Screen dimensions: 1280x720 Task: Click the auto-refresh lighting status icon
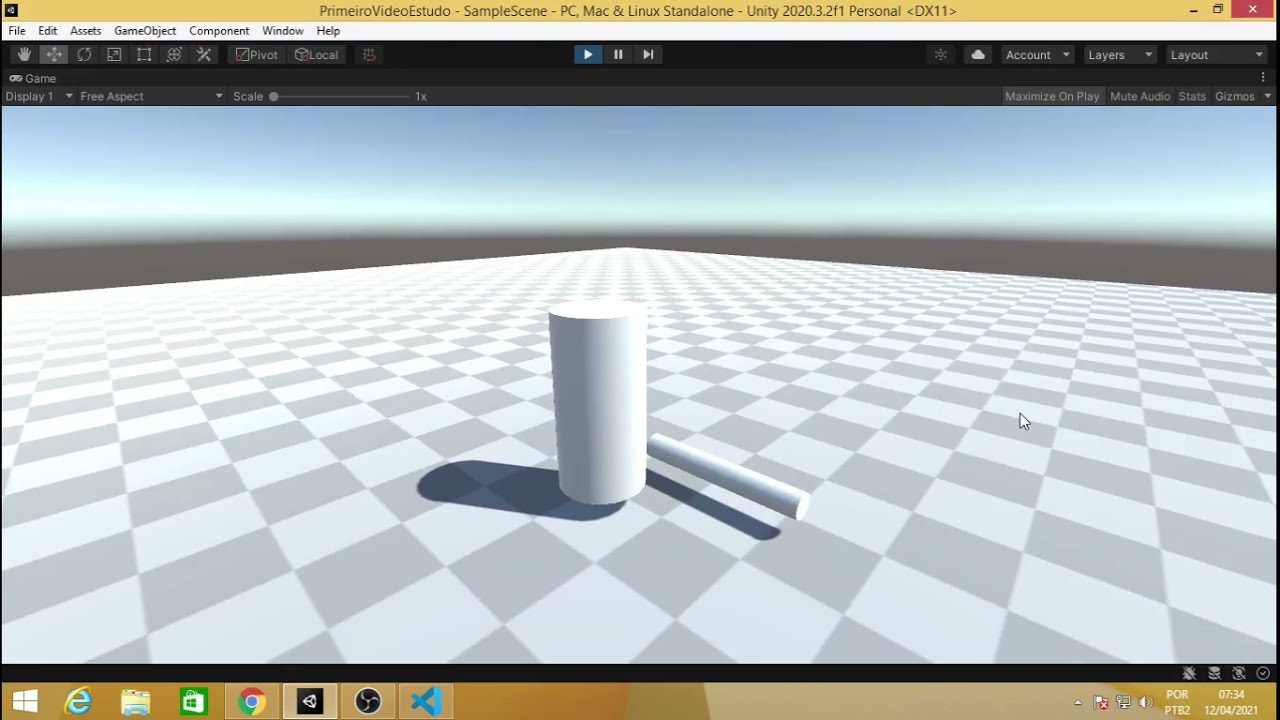(x=1239, y=673)
